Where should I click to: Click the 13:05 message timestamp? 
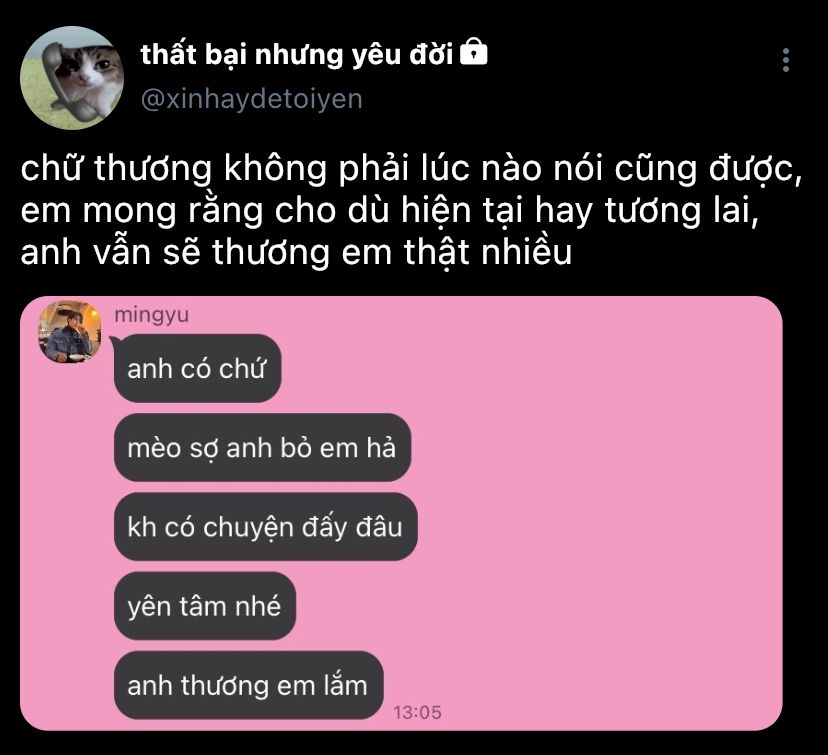417,712
